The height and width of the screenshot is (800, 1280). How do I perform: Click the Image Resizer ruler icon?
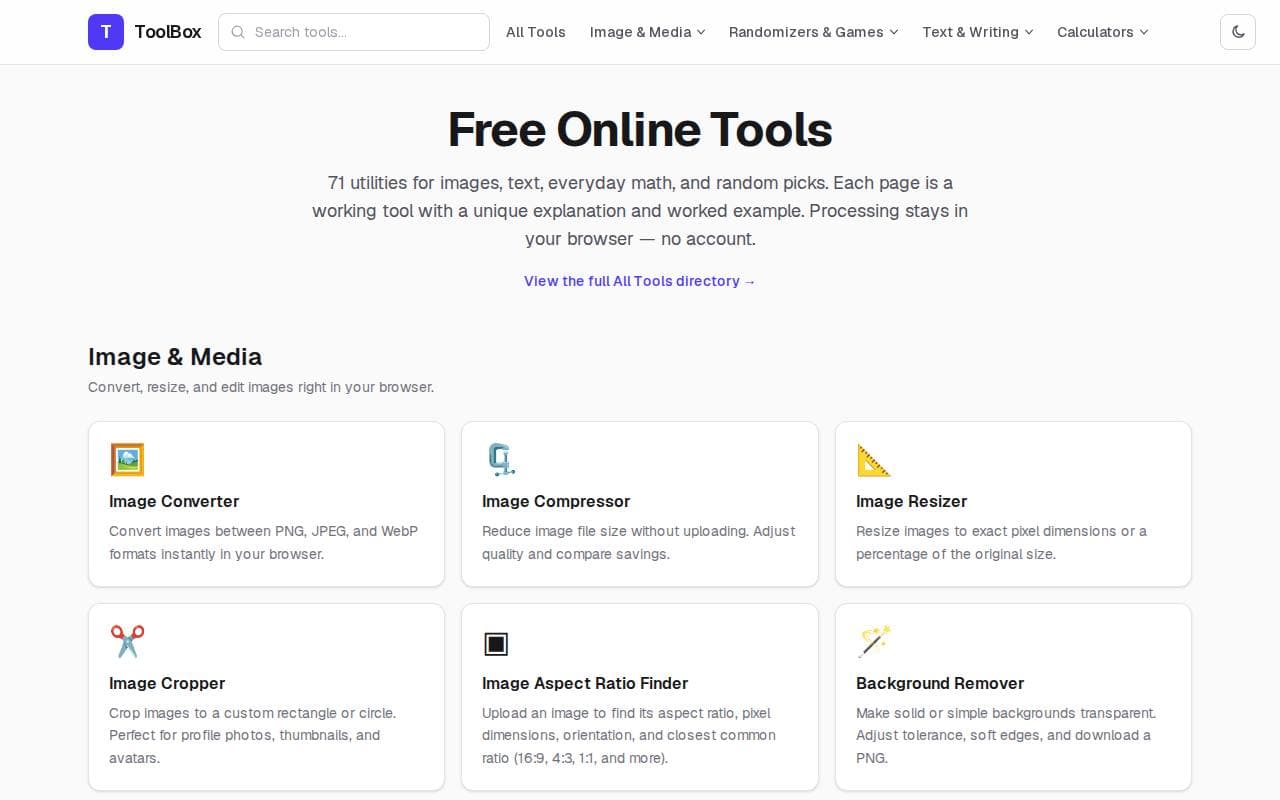click(x=874, y=459)
